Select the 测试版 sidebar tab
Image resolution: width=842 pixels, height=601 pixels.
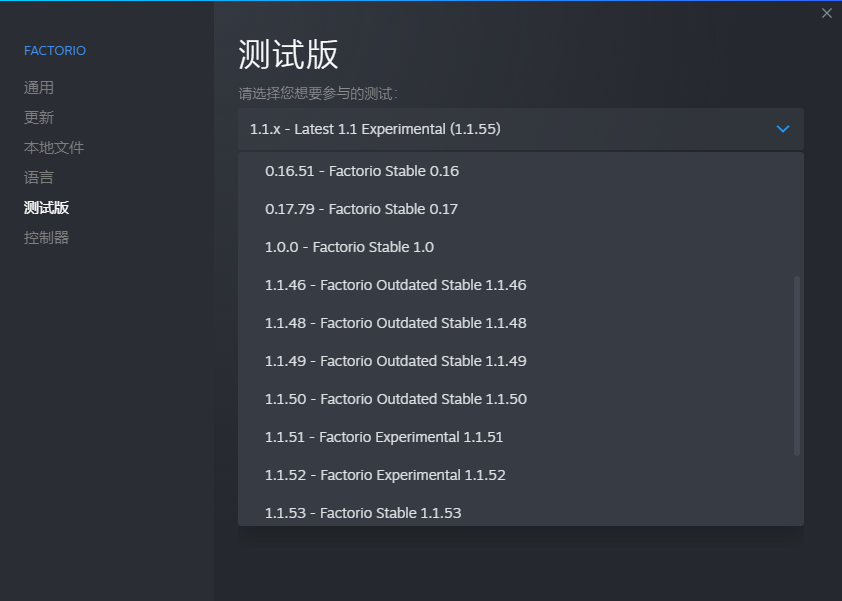point(46,208)
